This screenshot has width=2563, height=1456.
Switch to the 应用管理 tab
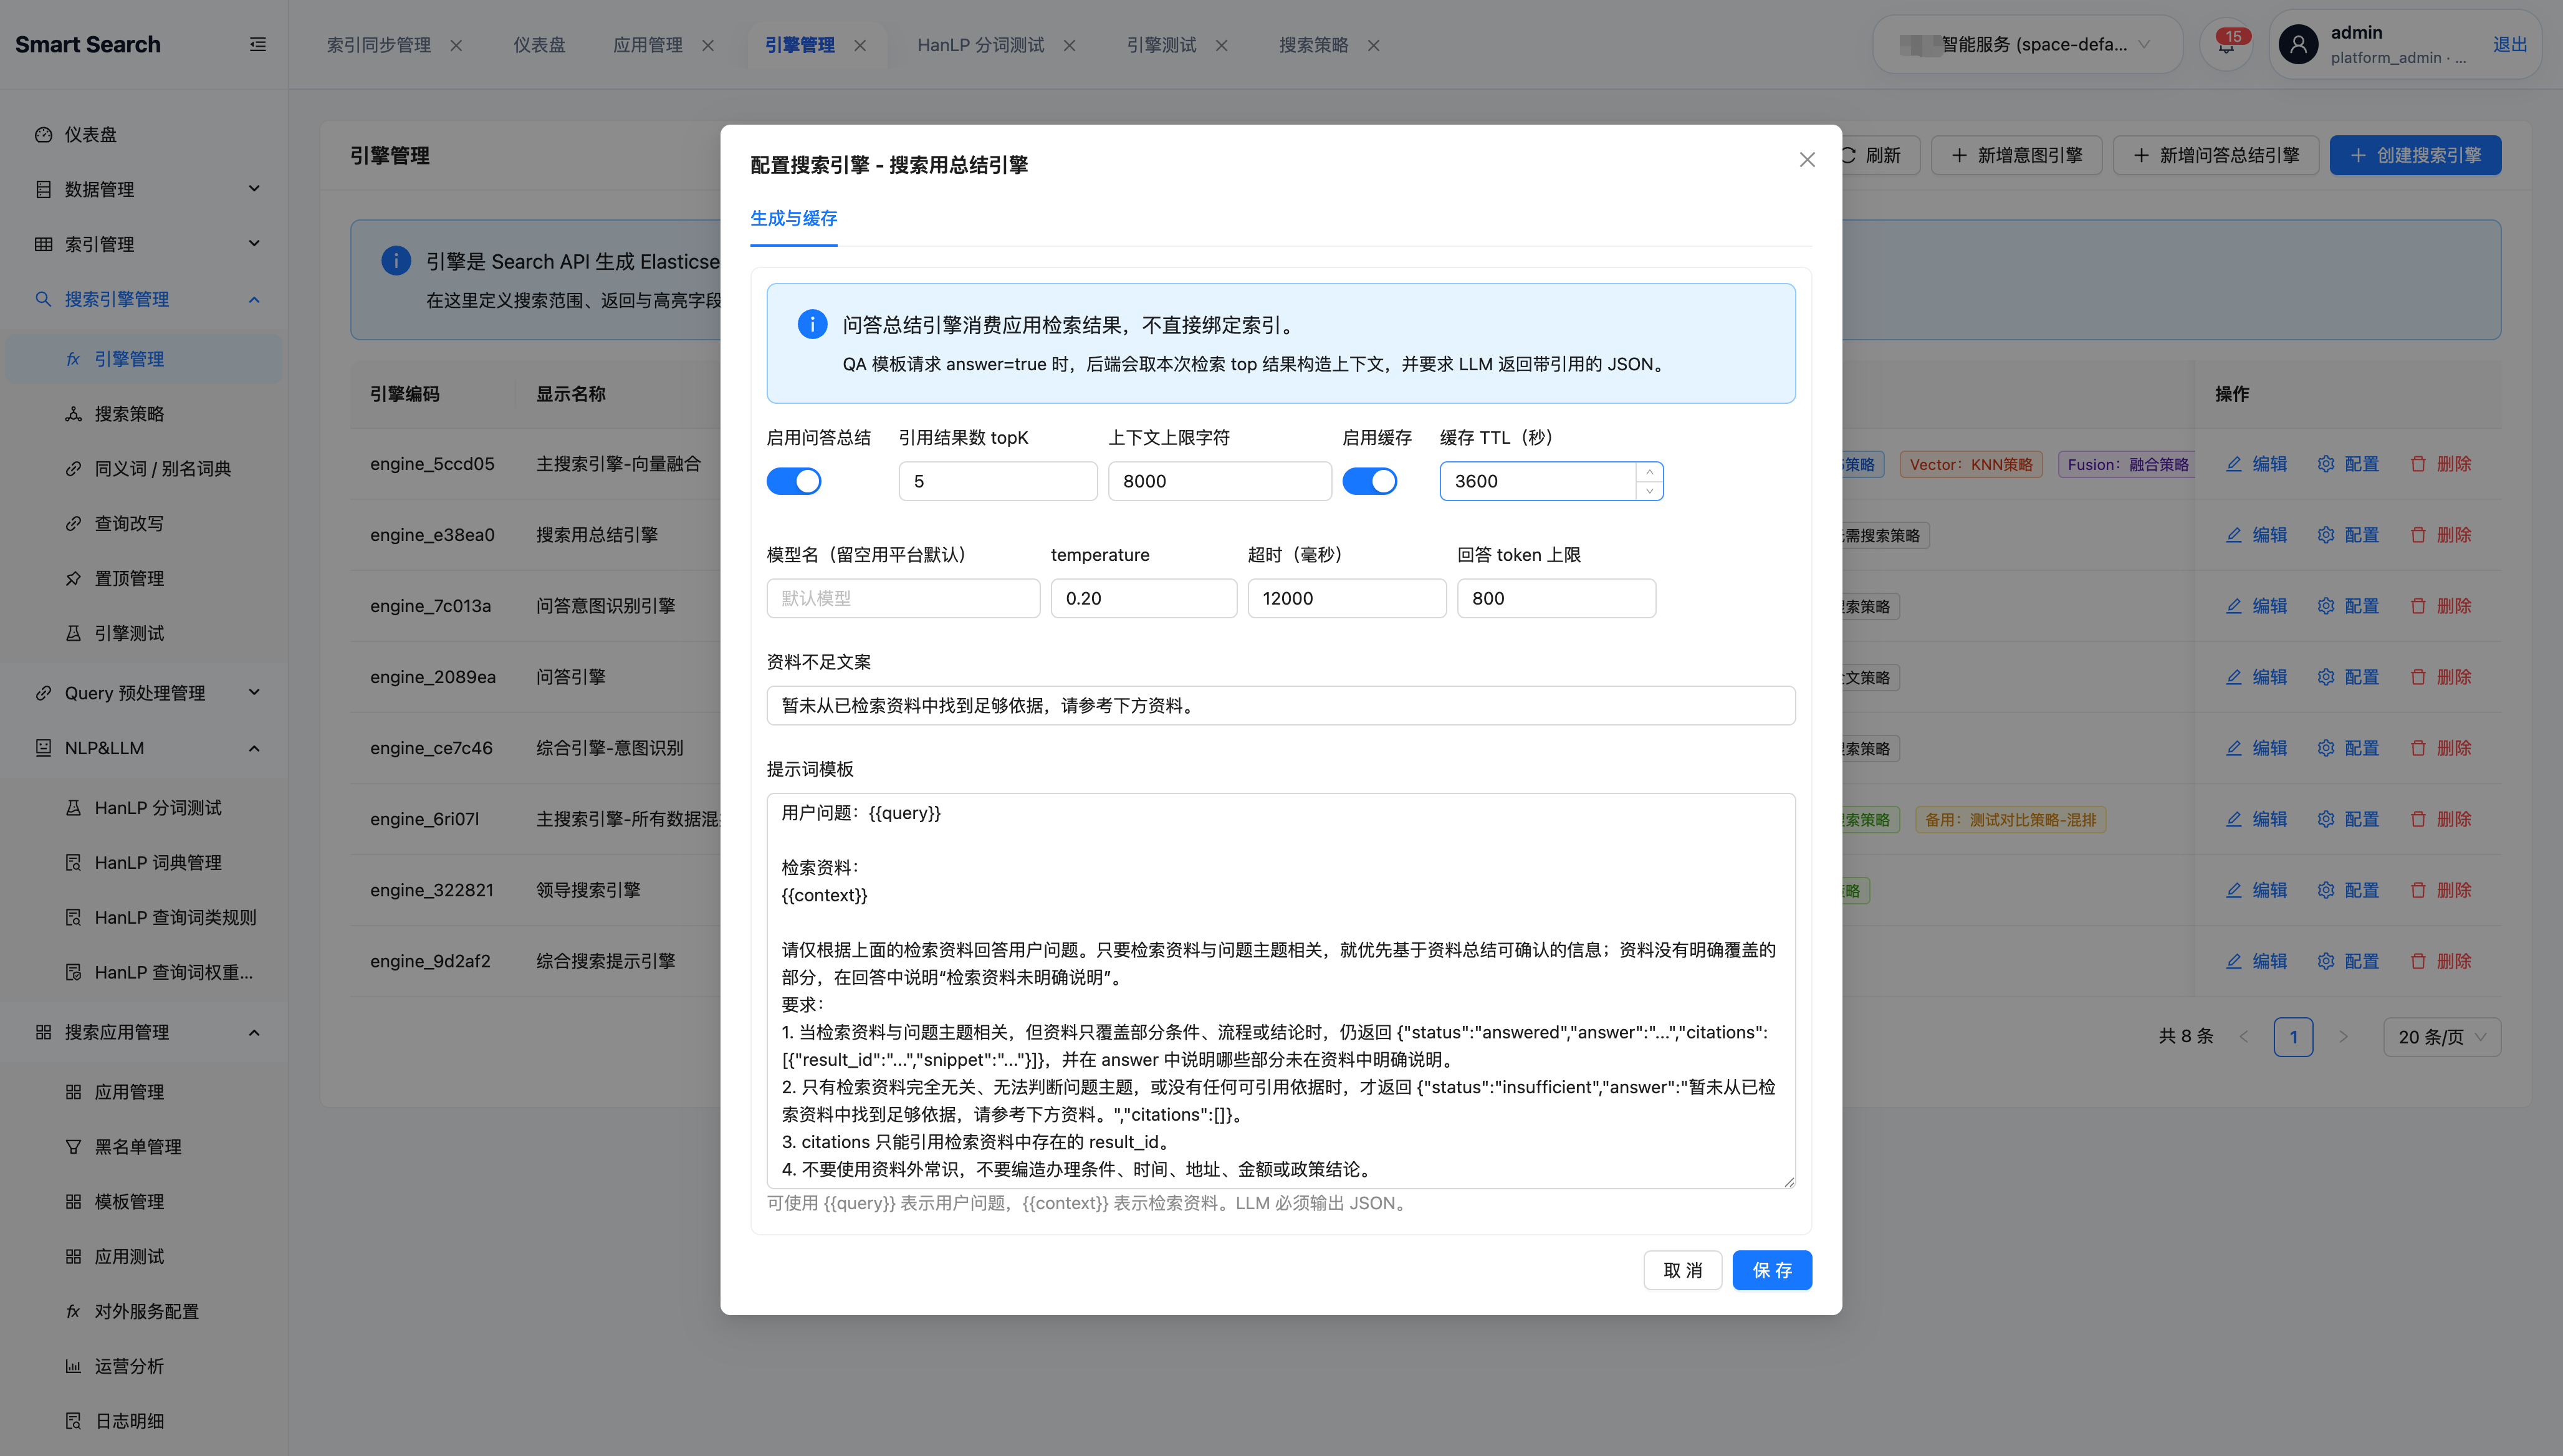[x=647, y=45]
